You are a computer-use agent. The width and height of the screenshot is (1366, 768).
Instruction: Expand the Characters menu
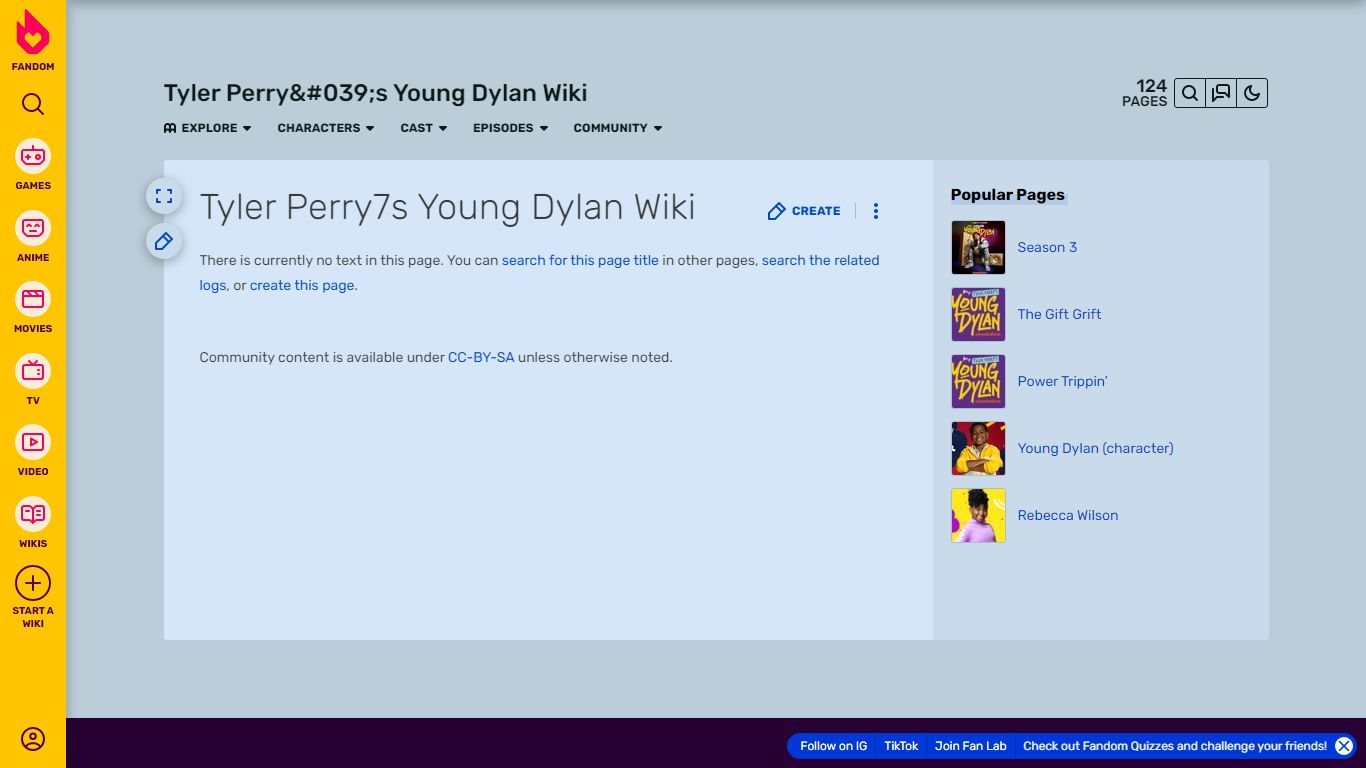click(x=326, y=128)
